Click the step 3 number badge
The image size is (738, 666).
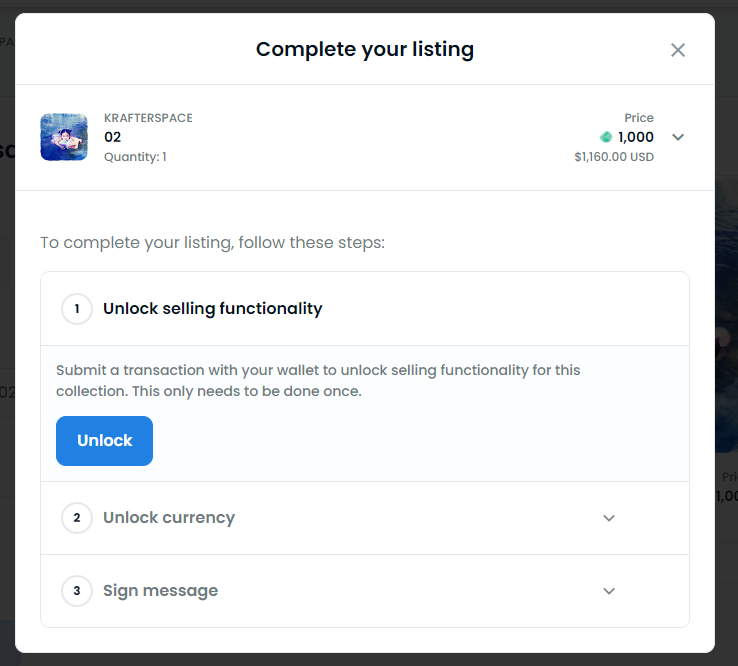pyautogui.click(x=77, y=591)
